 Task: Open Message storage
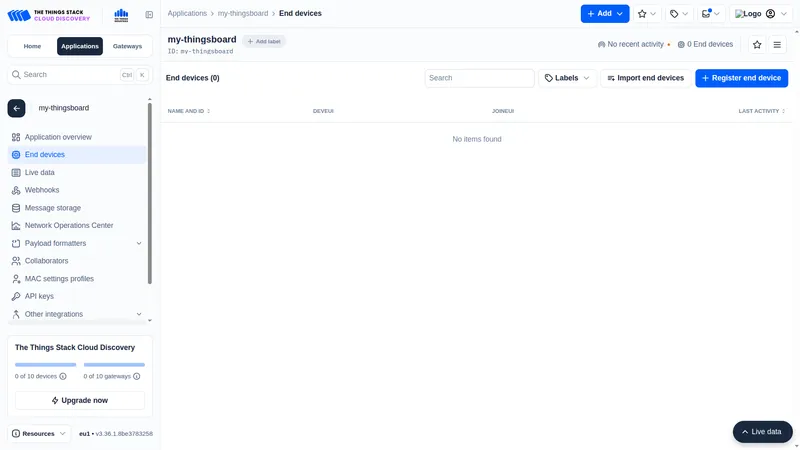(x=77, y=208)
